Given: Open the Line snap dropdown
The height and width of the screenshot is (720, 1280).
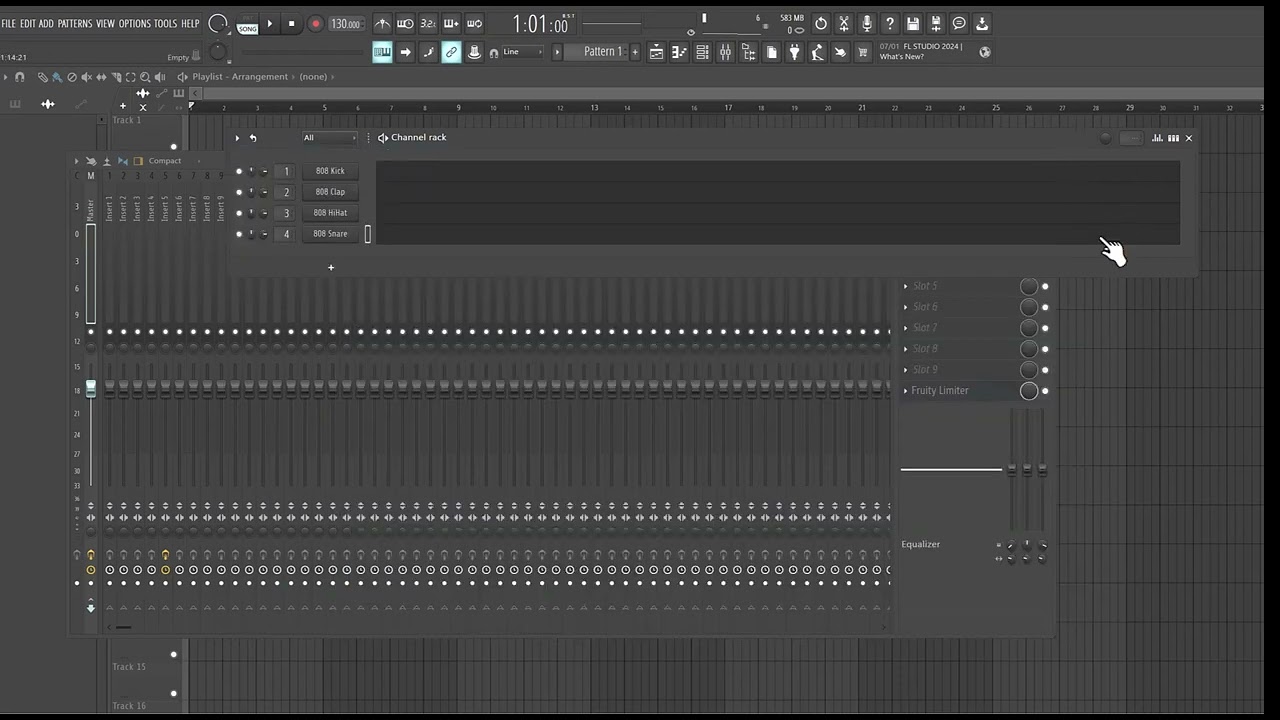Looking at the screenshot, I should [x=524, y=52].
